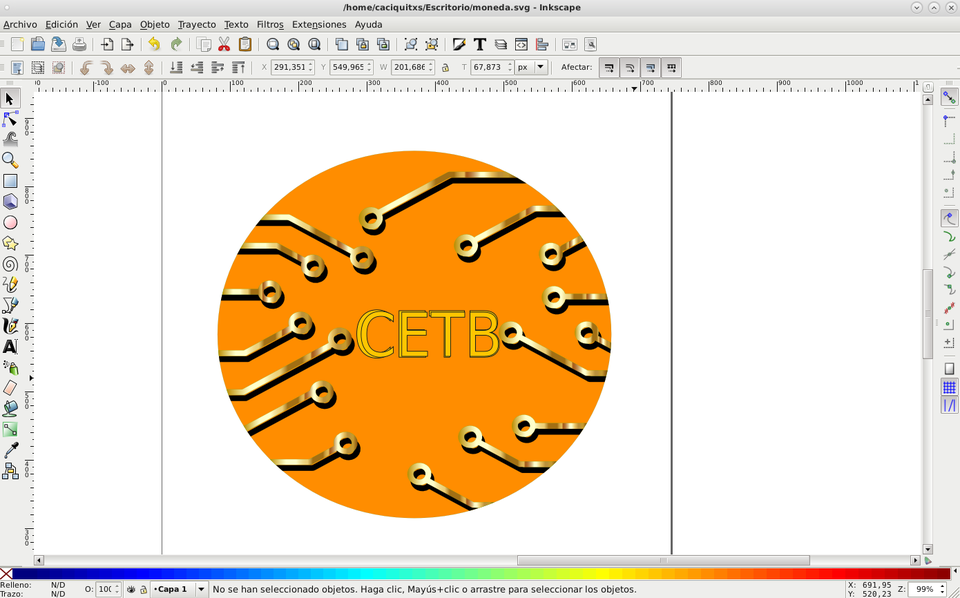Click the Redo arrow icon

coord(176,44)
